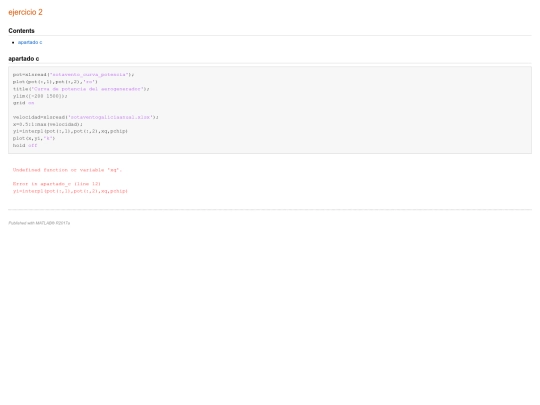Viewport: 540px width, 405px height.
Task: Click the 'grid on' code line
Action: click(x=23, y=103)
